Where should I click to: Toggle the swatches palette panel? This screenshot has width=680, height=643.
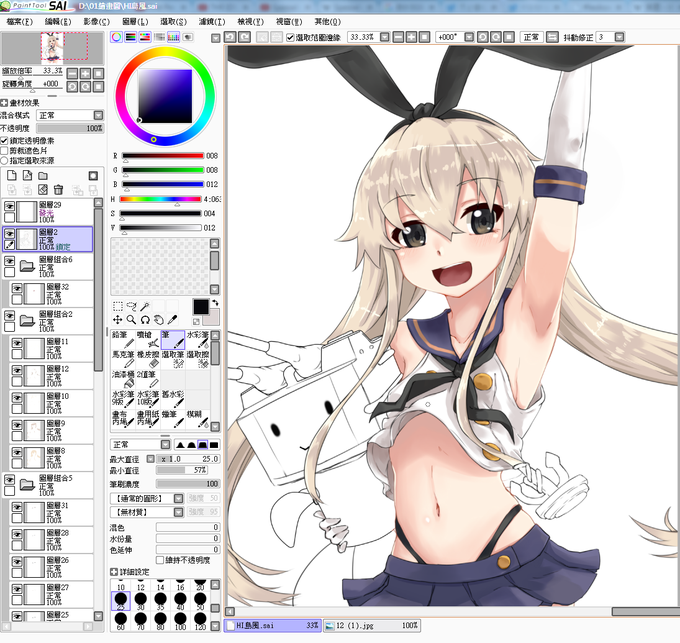pyautogui.click(x=173, y=37)
